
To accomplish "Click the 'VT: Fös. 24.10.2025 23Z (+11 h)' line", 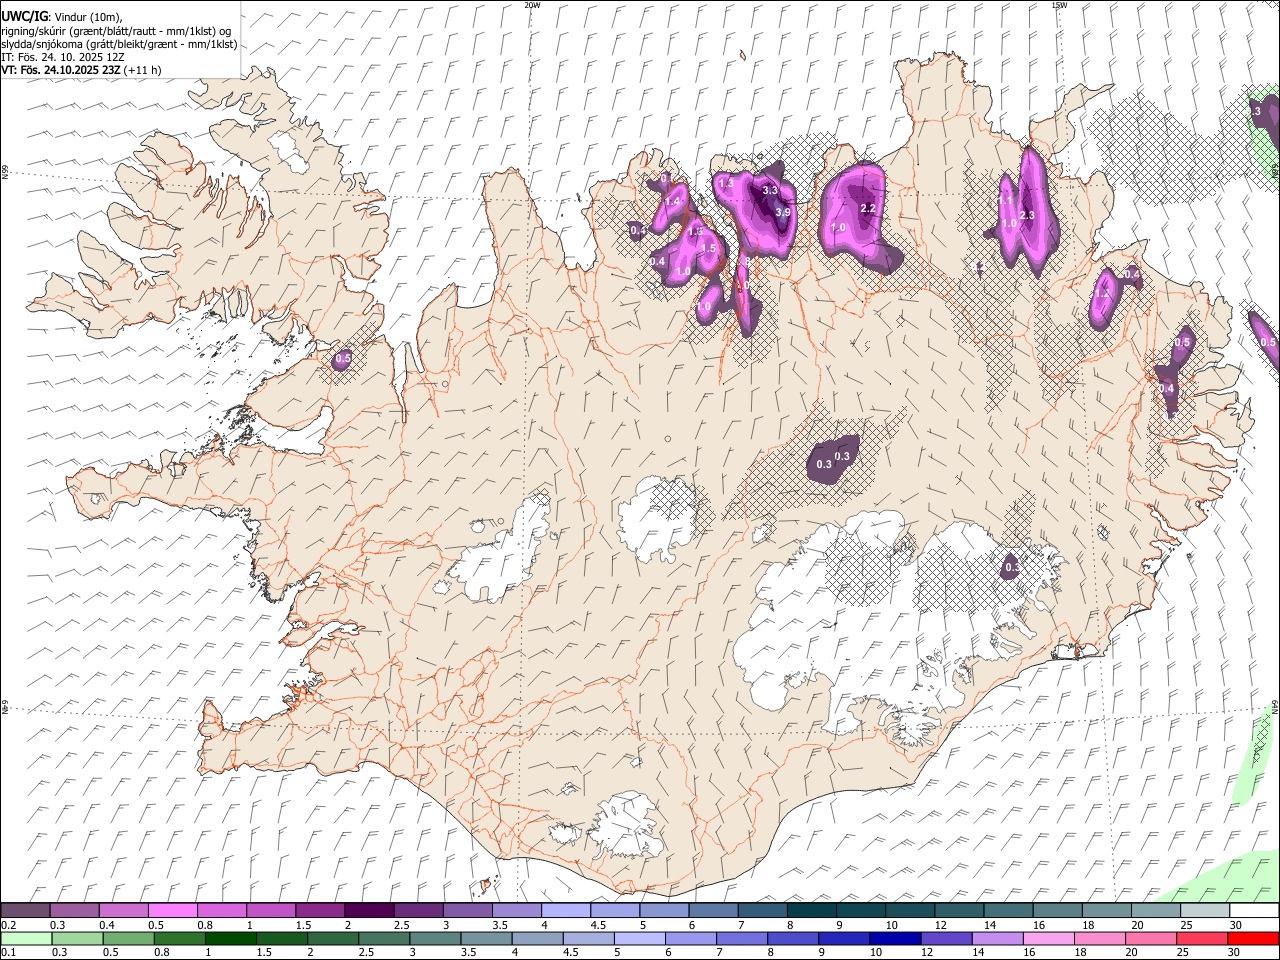I will click(x=81, y=70).
